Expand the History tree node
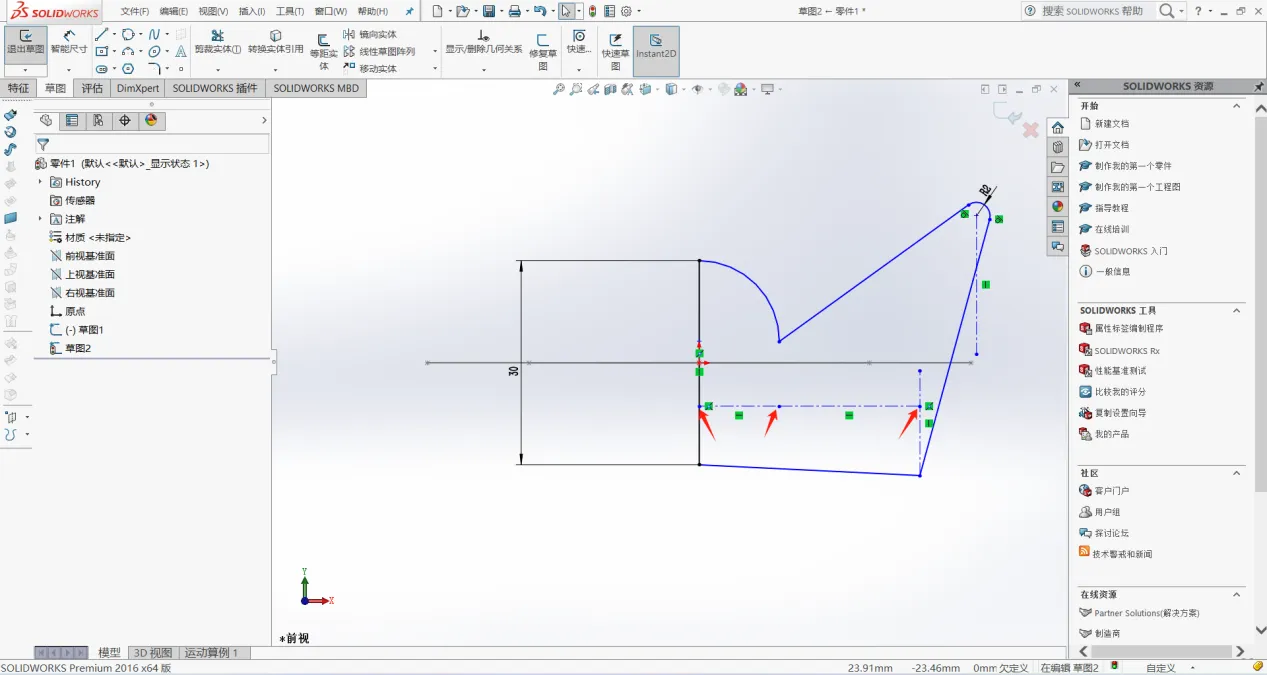The height and width of the screenshot is (675, 1267). click(41, 182)
